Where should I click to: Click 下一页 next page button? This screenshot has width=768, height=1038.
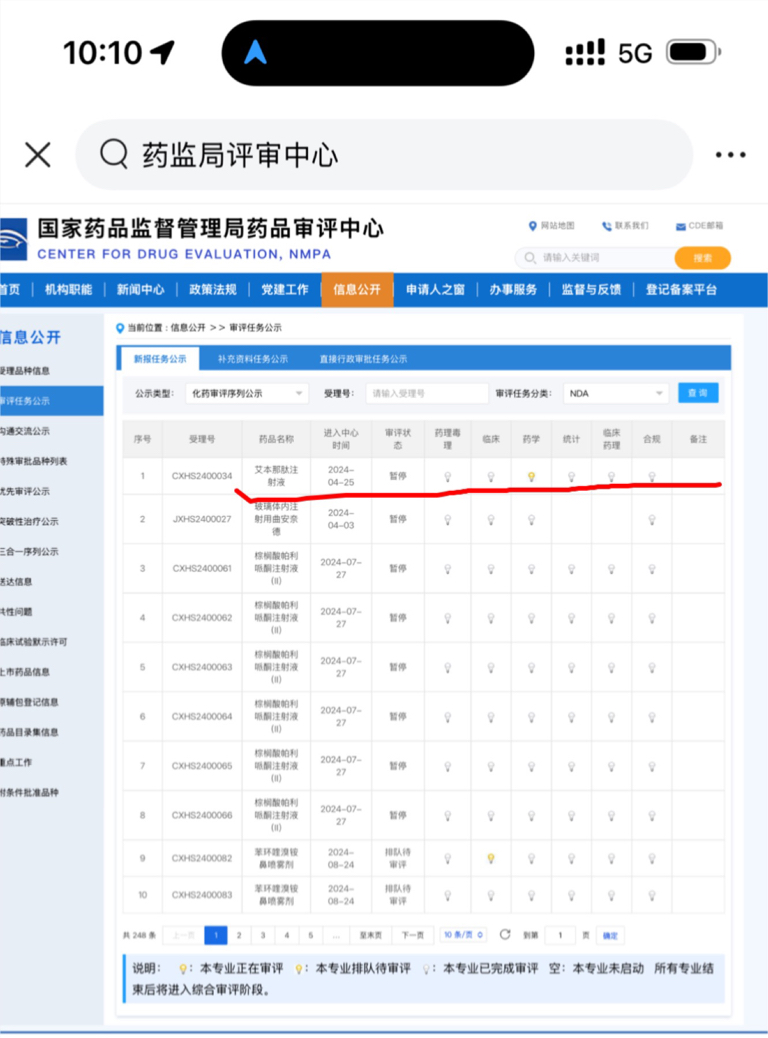click(412, 935)
